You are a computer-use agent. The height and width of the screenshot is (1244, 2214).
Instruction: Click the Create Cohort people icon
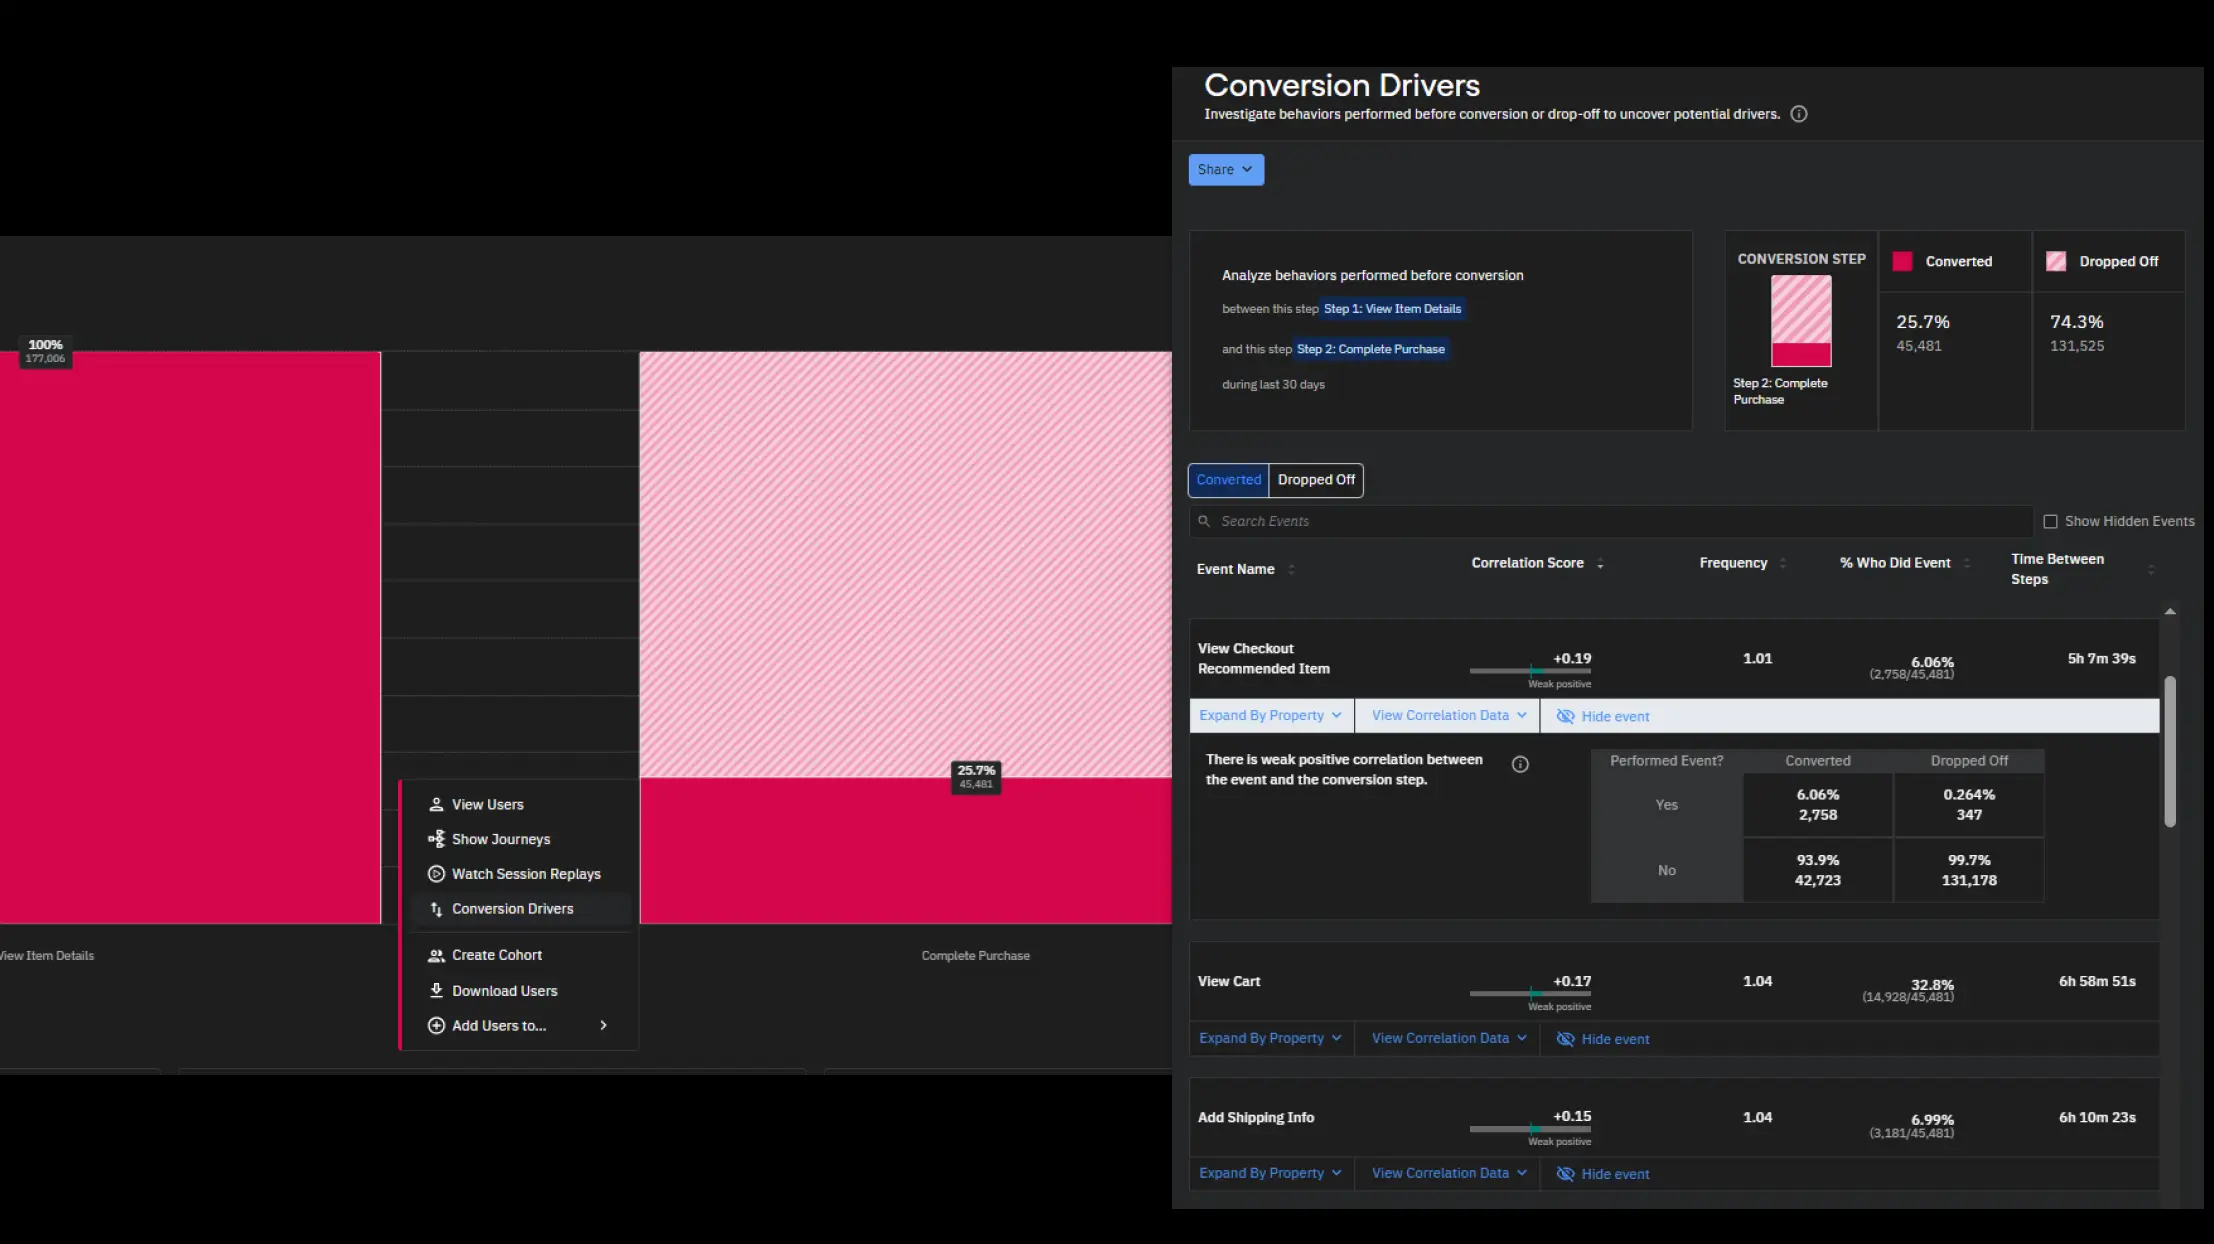[436, 956]
